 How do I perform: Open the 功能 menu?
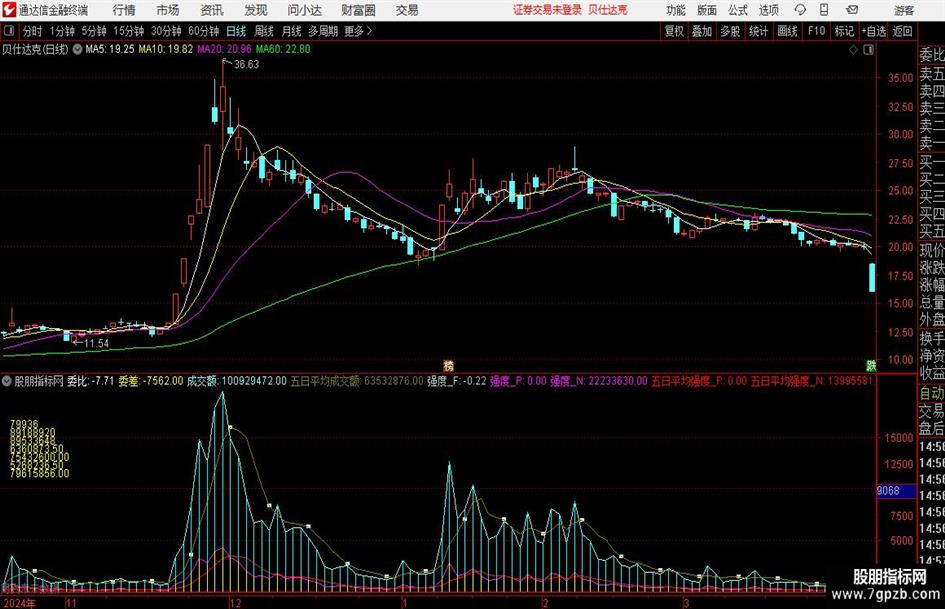click(x=676, y=10)
